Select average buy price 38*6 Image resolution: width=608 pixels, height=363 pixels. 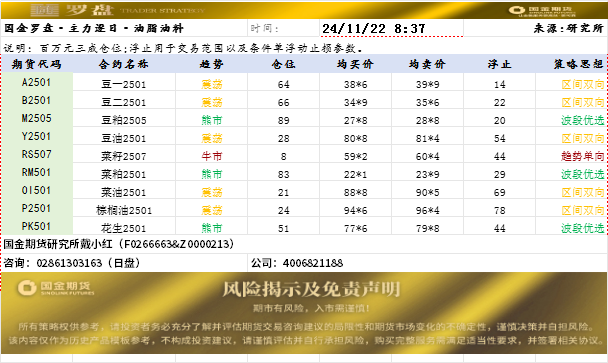tap(355, 84)
